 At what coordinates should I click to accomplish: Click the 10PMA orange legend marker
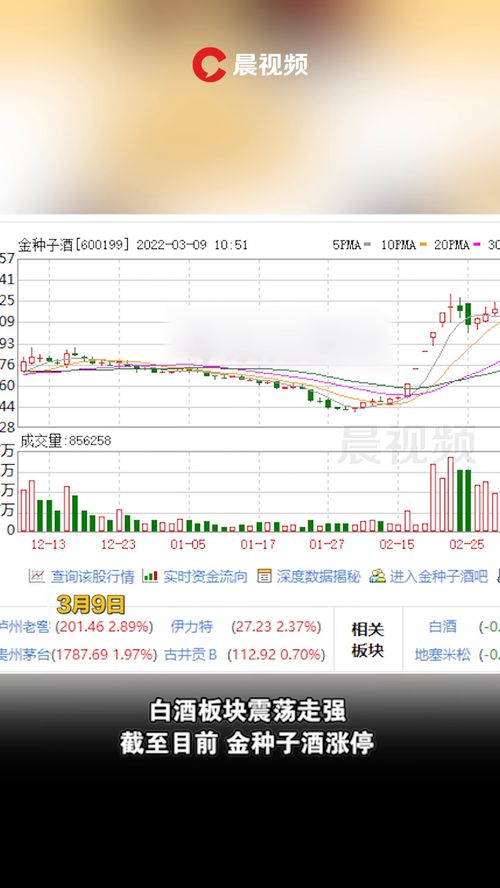point(421,245)
